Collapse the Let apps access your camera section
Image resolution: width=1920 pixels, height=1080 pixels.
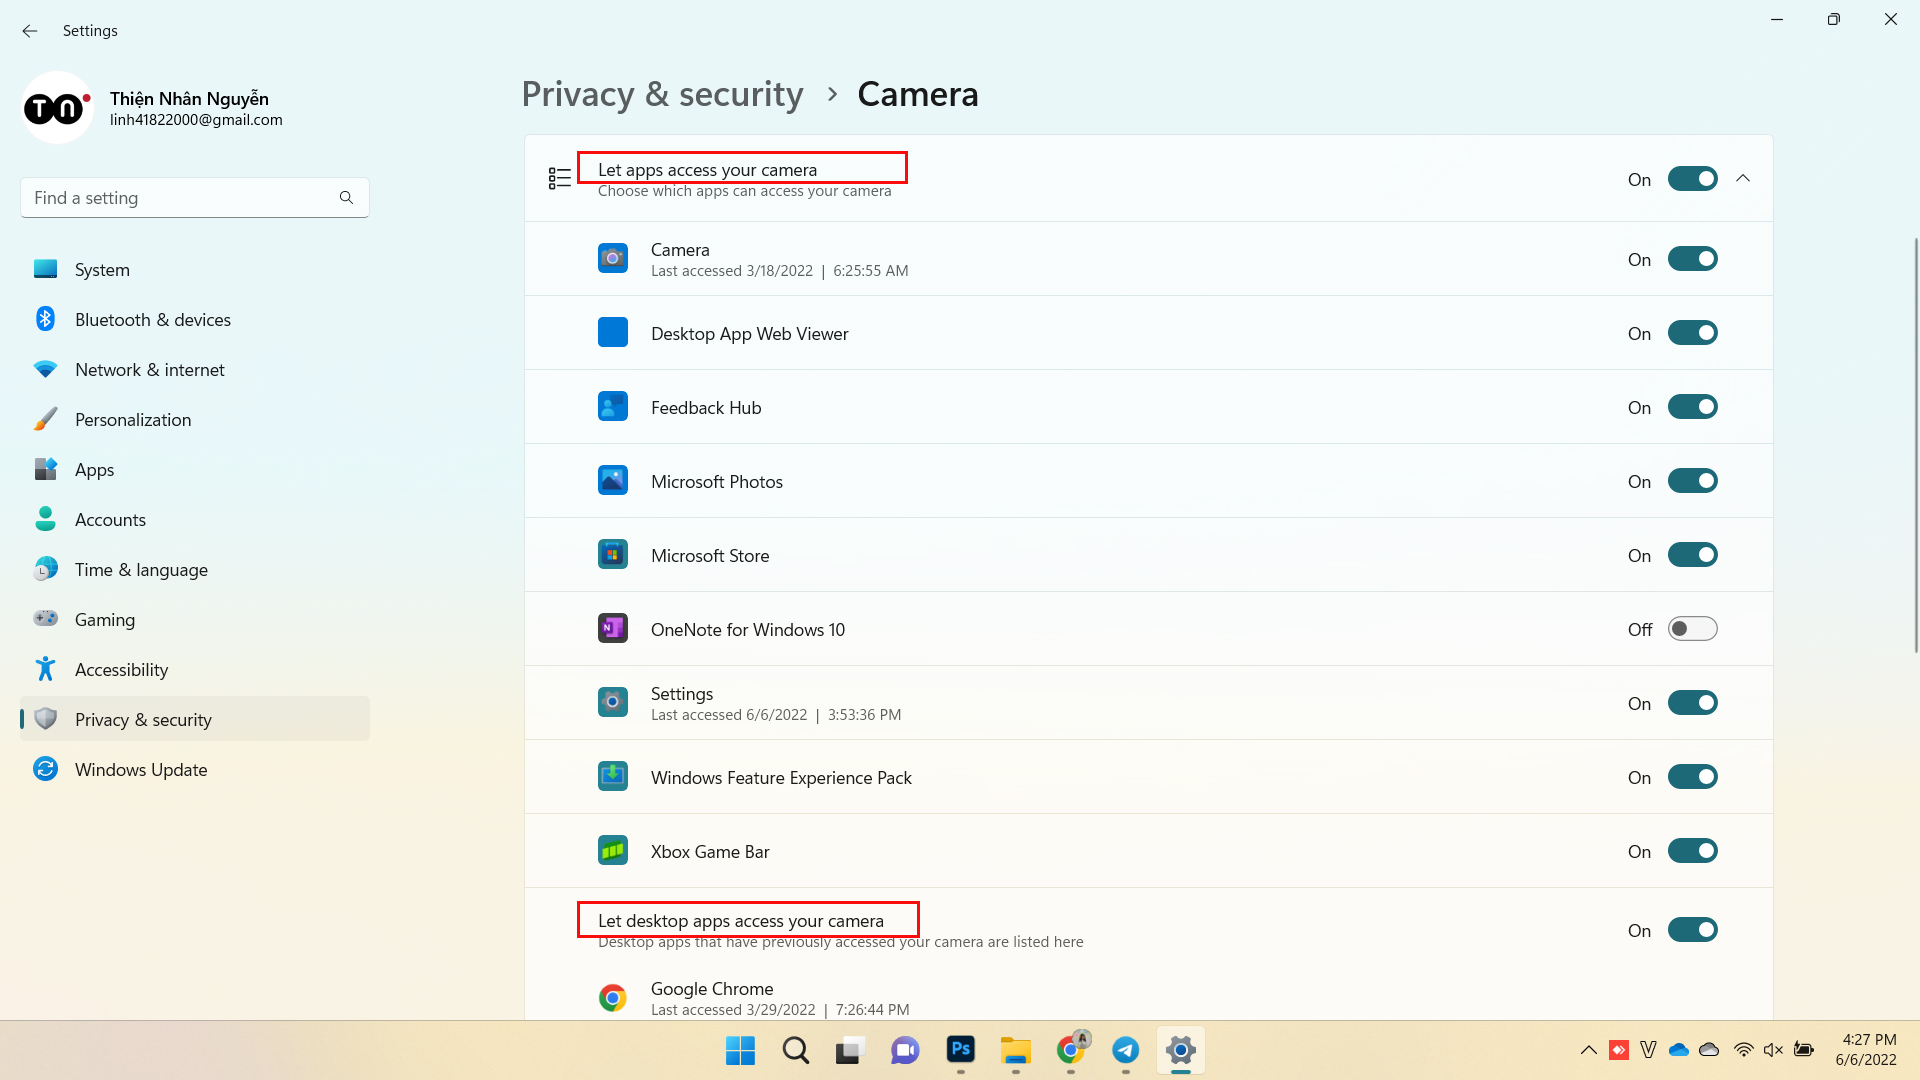point(1743,178)
